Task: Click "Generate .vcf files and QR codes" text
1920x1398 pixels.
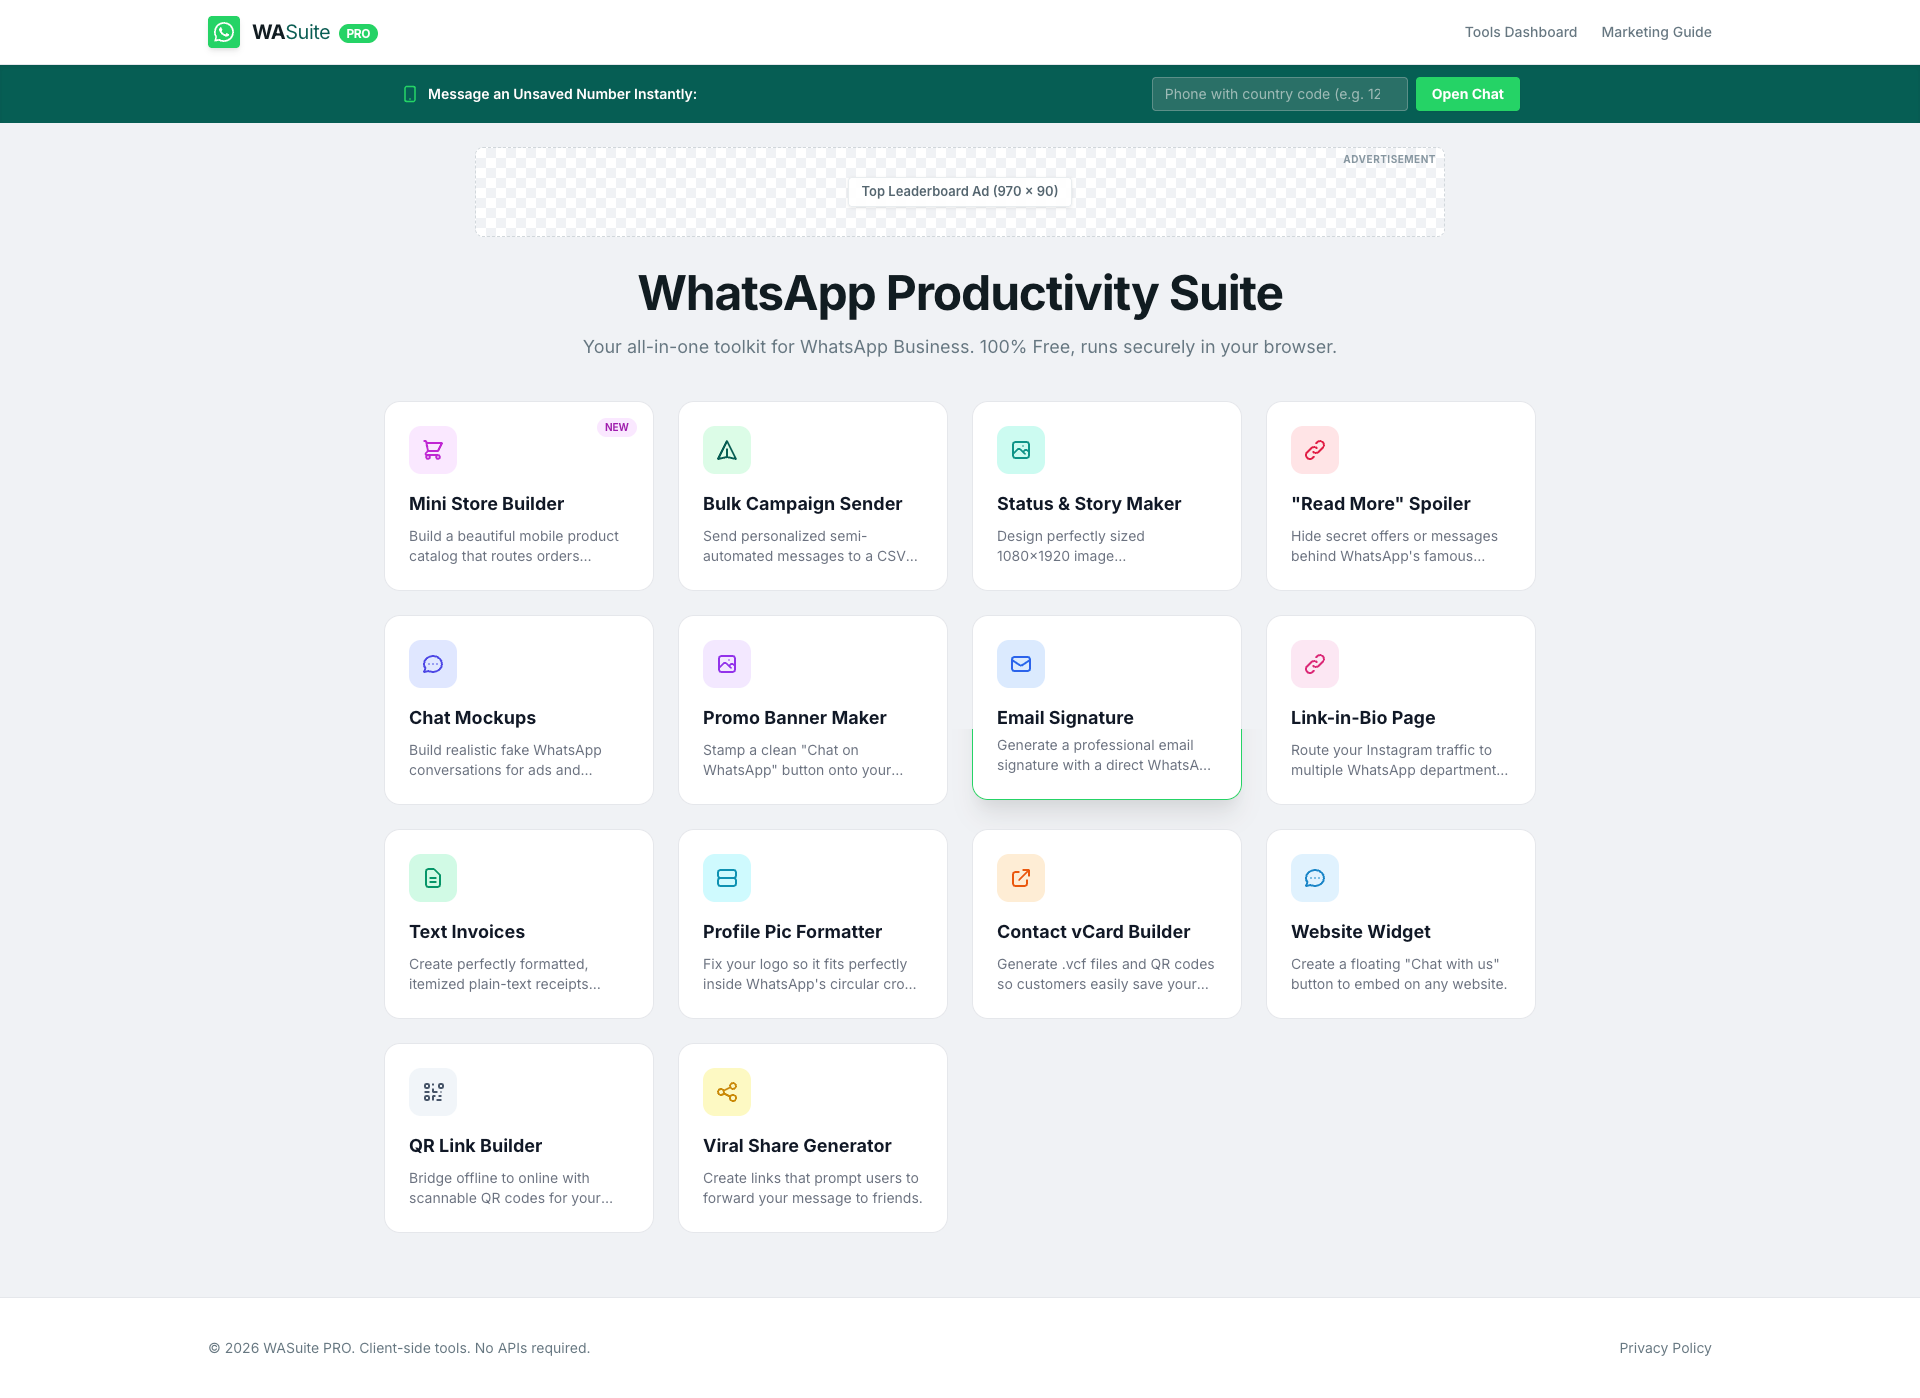Action: click(x=1106, y=974)
